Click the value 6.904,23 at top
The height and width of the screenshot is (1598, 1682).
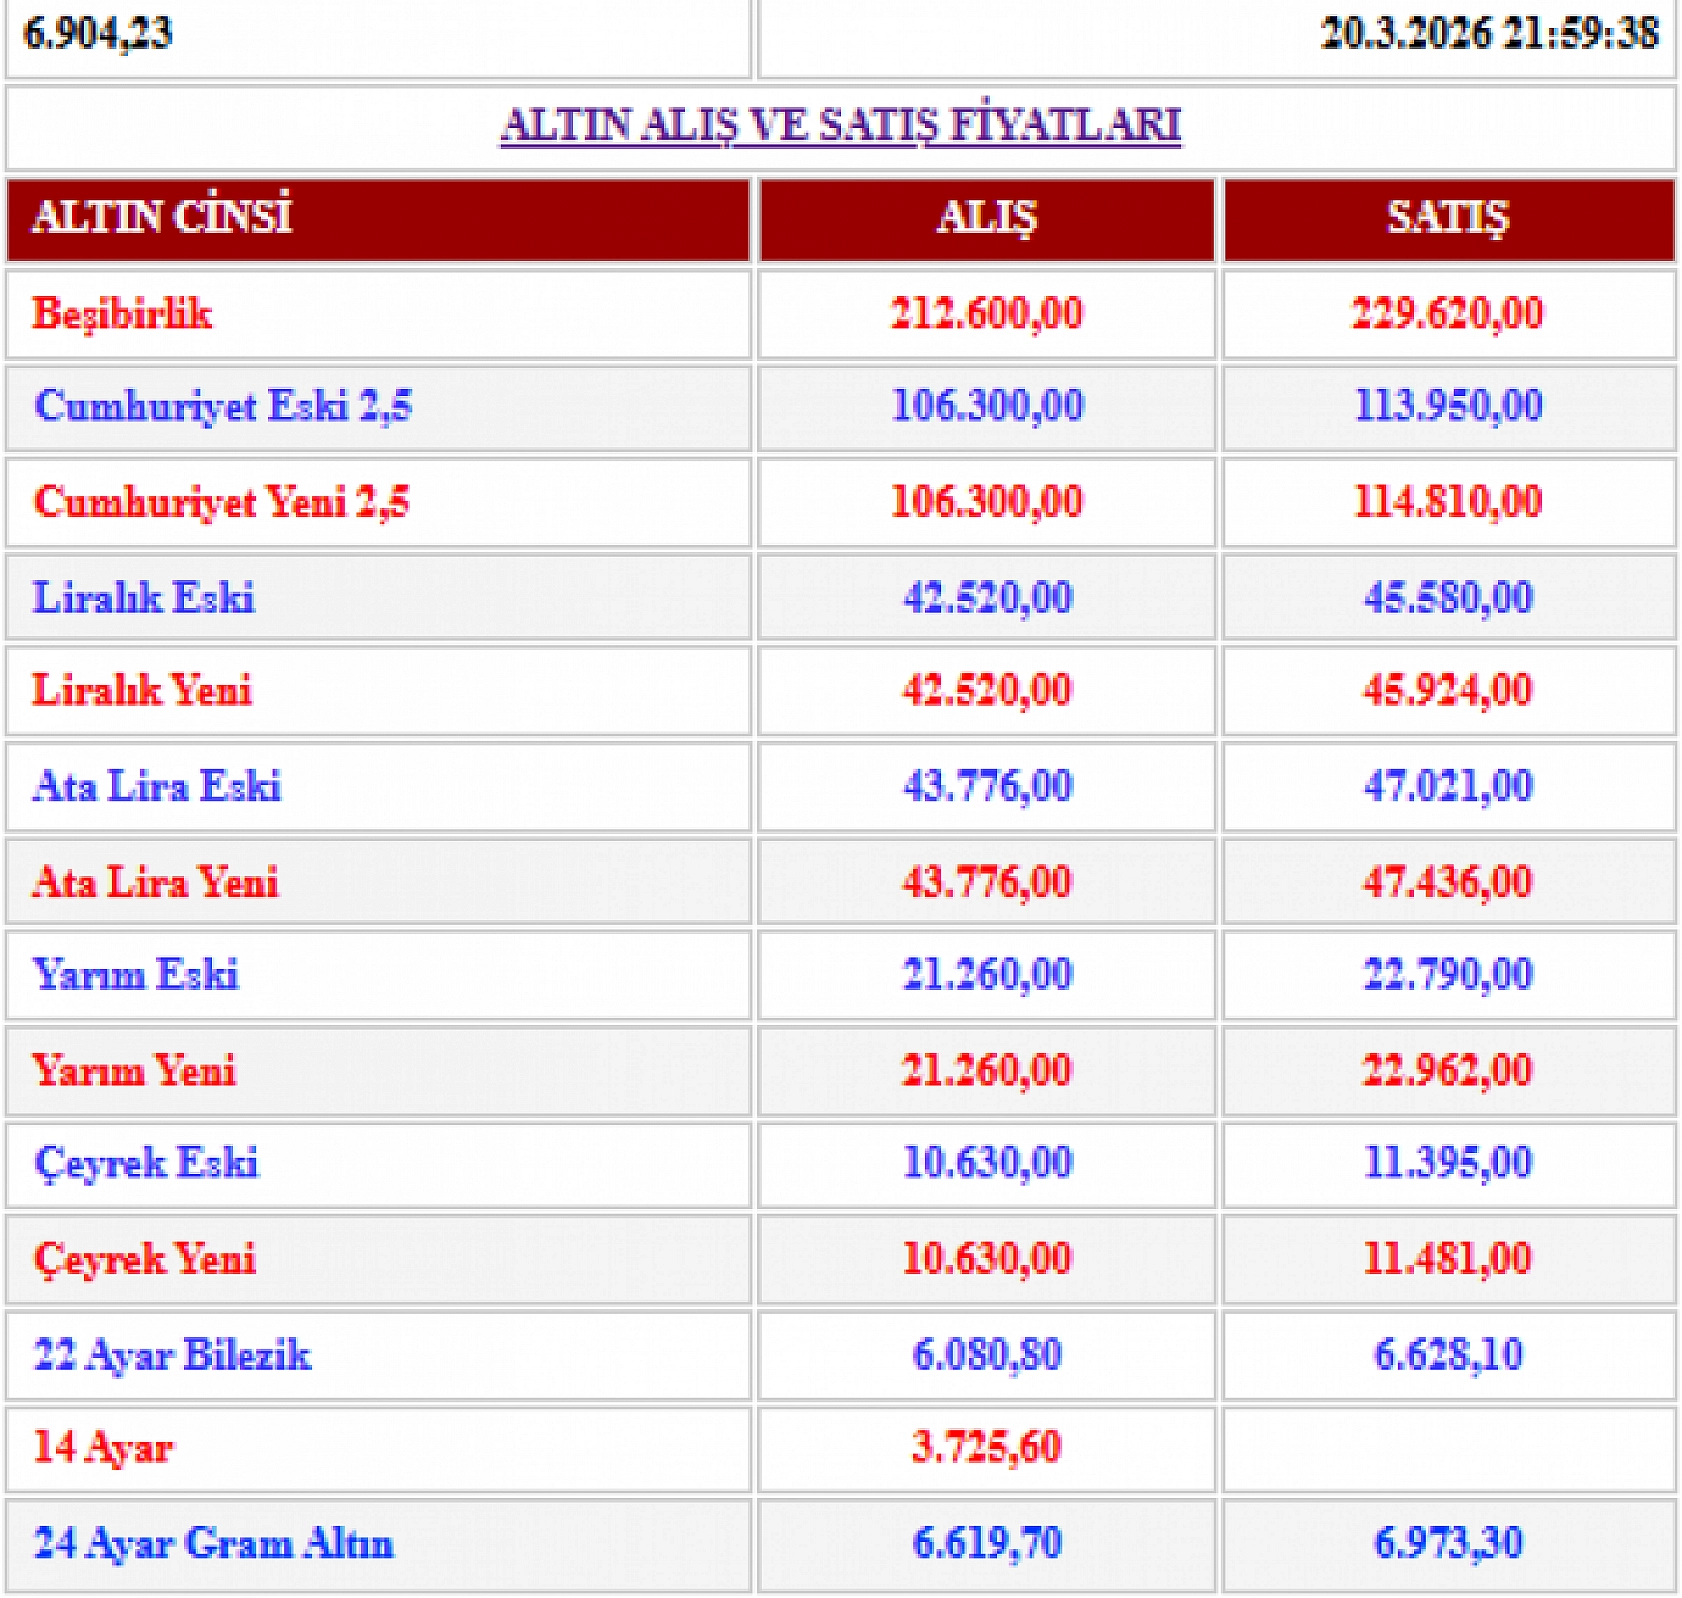click(x=98, y=33)
